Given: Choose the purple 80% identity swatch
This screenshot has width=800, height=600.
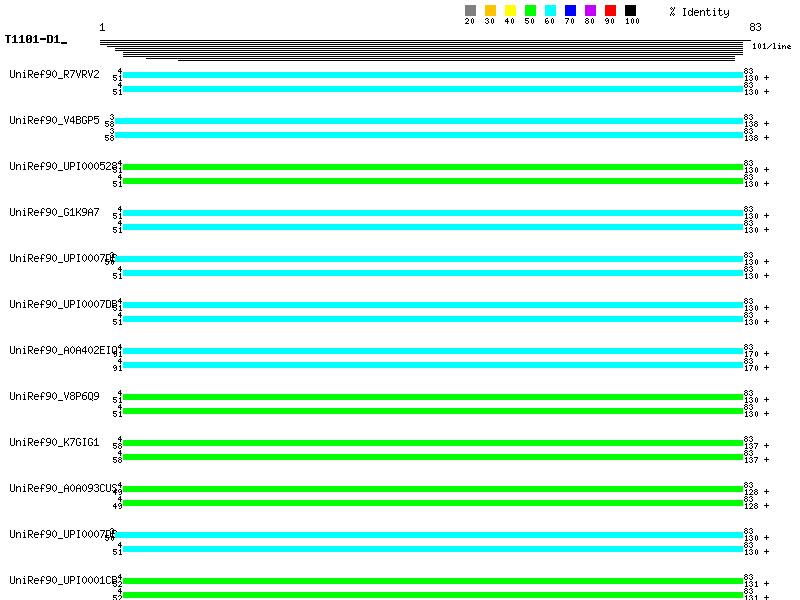Looking at the screenshot, I should [x=590, y=11].
